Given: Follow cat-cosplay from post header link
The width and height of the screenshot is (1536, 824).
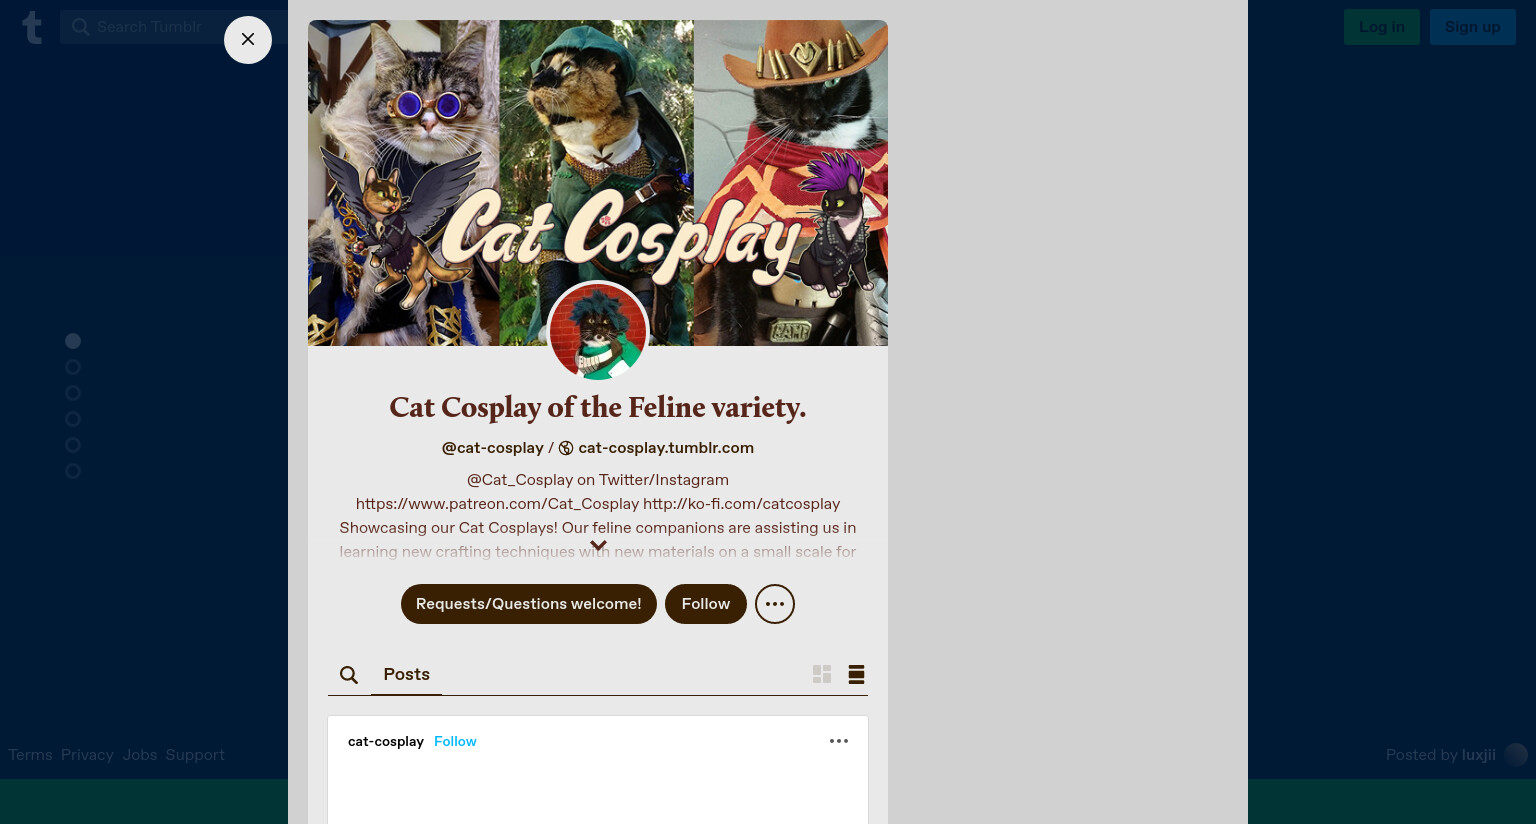Looking at the screenshot, I should tap(455, 741).
